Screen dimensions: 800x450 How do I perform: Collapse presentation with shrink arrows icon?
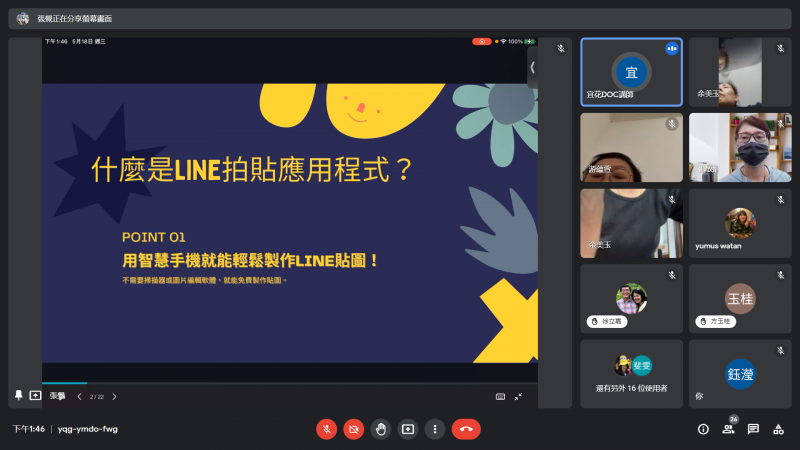coord(518,396)
